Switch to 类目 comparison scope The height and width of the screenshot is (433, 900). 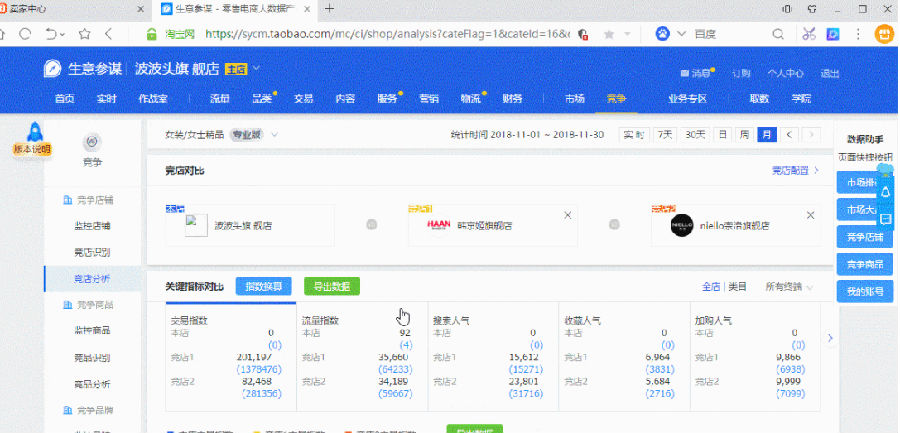(x=738, y=286)
